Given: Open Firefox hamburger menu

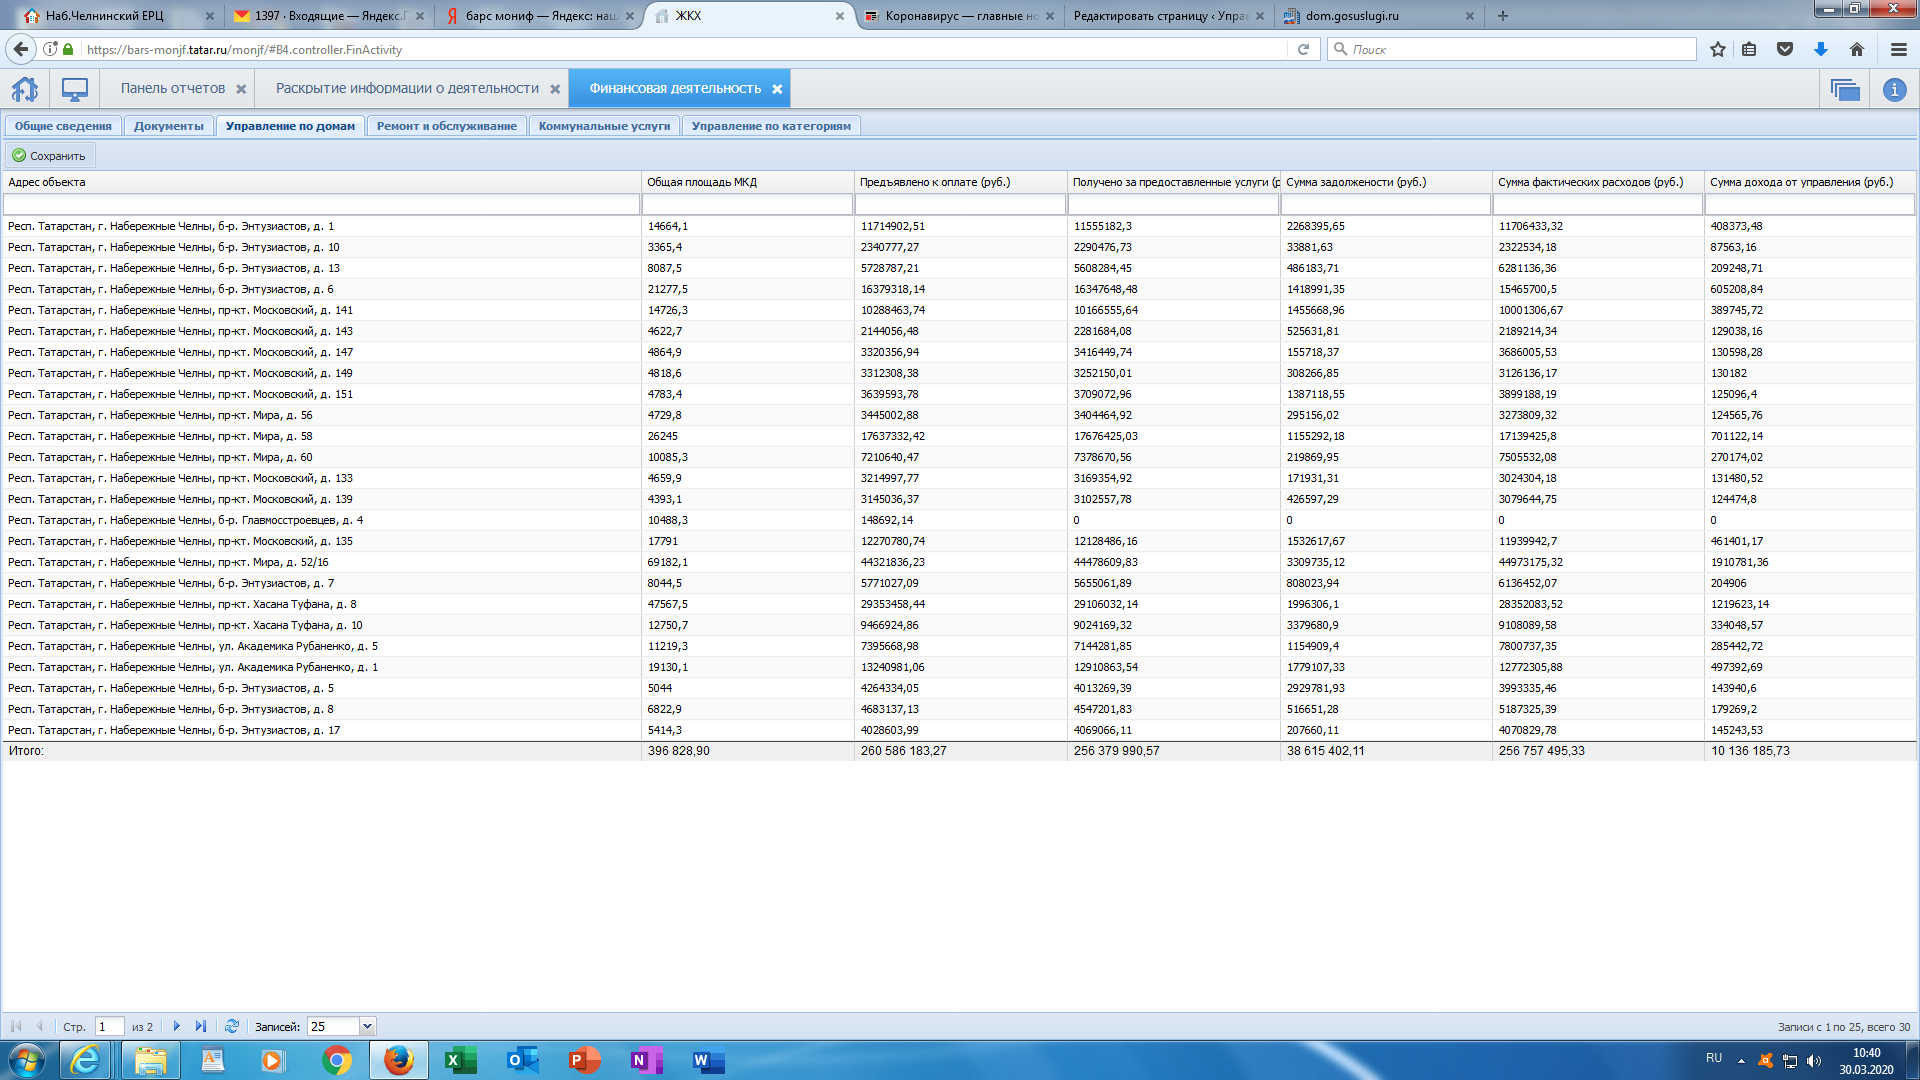Looking at the screenshot, I should (x=1899, y=49).
